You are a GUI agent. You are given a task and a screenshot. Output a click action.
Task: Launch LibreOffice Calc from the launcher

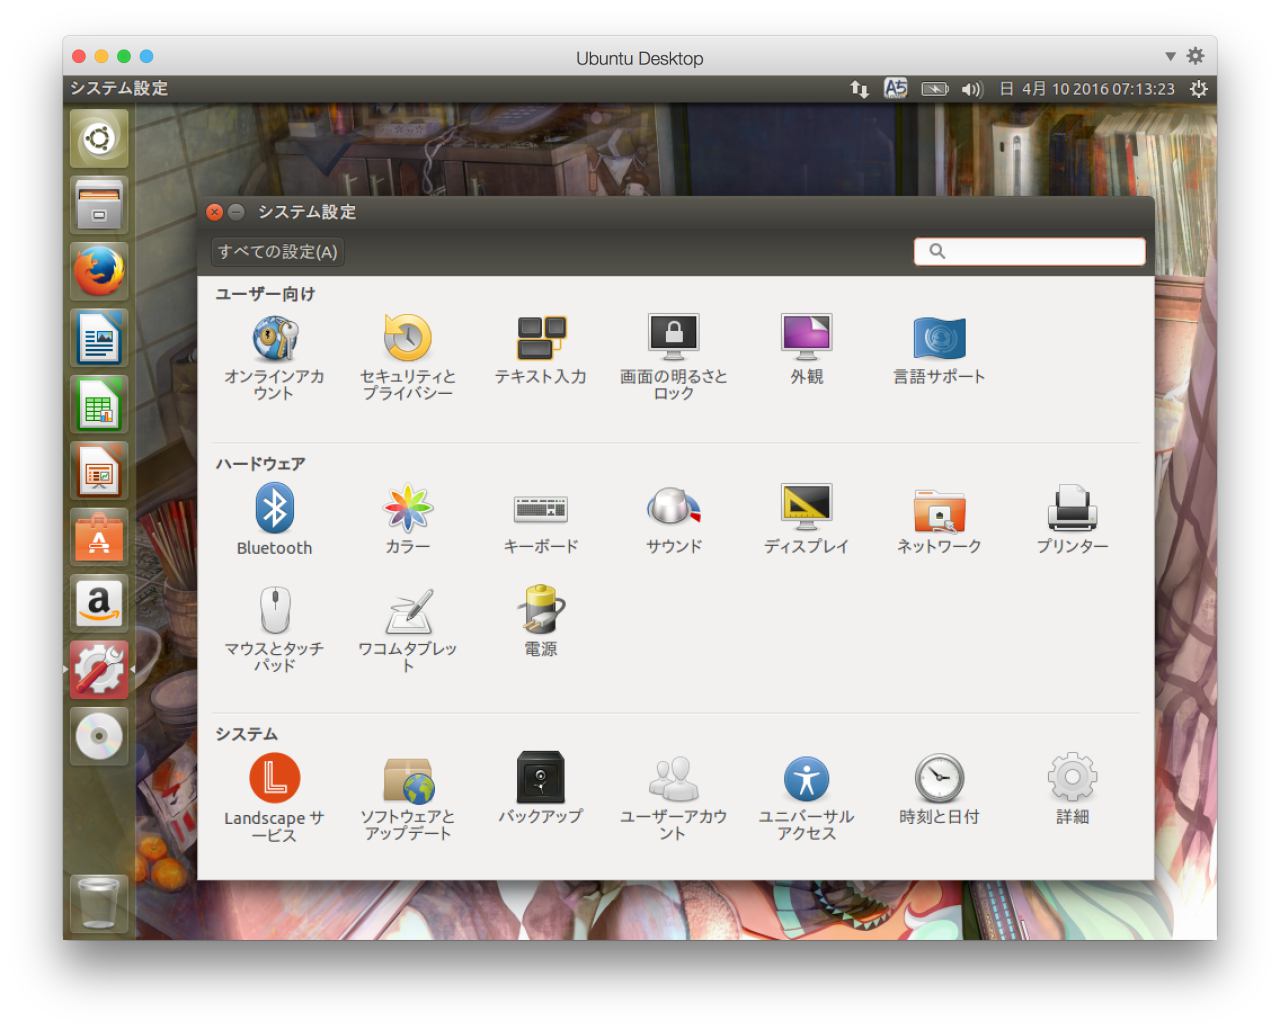click(x=98, y=404)
